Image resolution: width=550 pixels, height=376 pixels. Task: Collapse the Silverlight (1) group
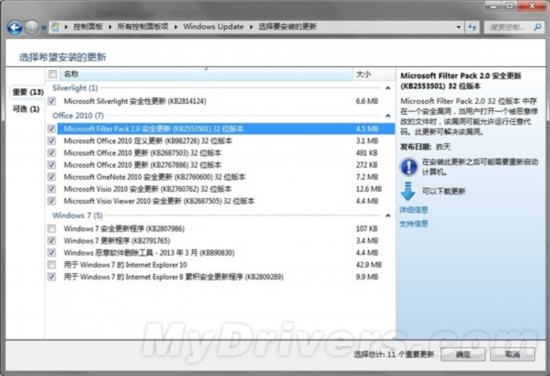tap(388, 88)
